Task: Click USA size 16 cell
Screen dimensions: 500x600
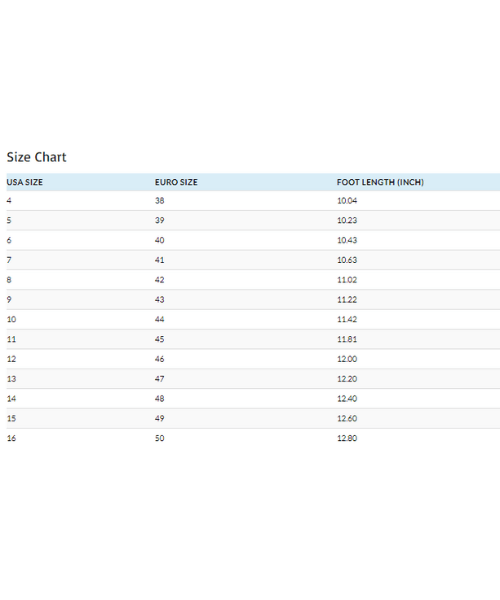Action: pos(11,438)
